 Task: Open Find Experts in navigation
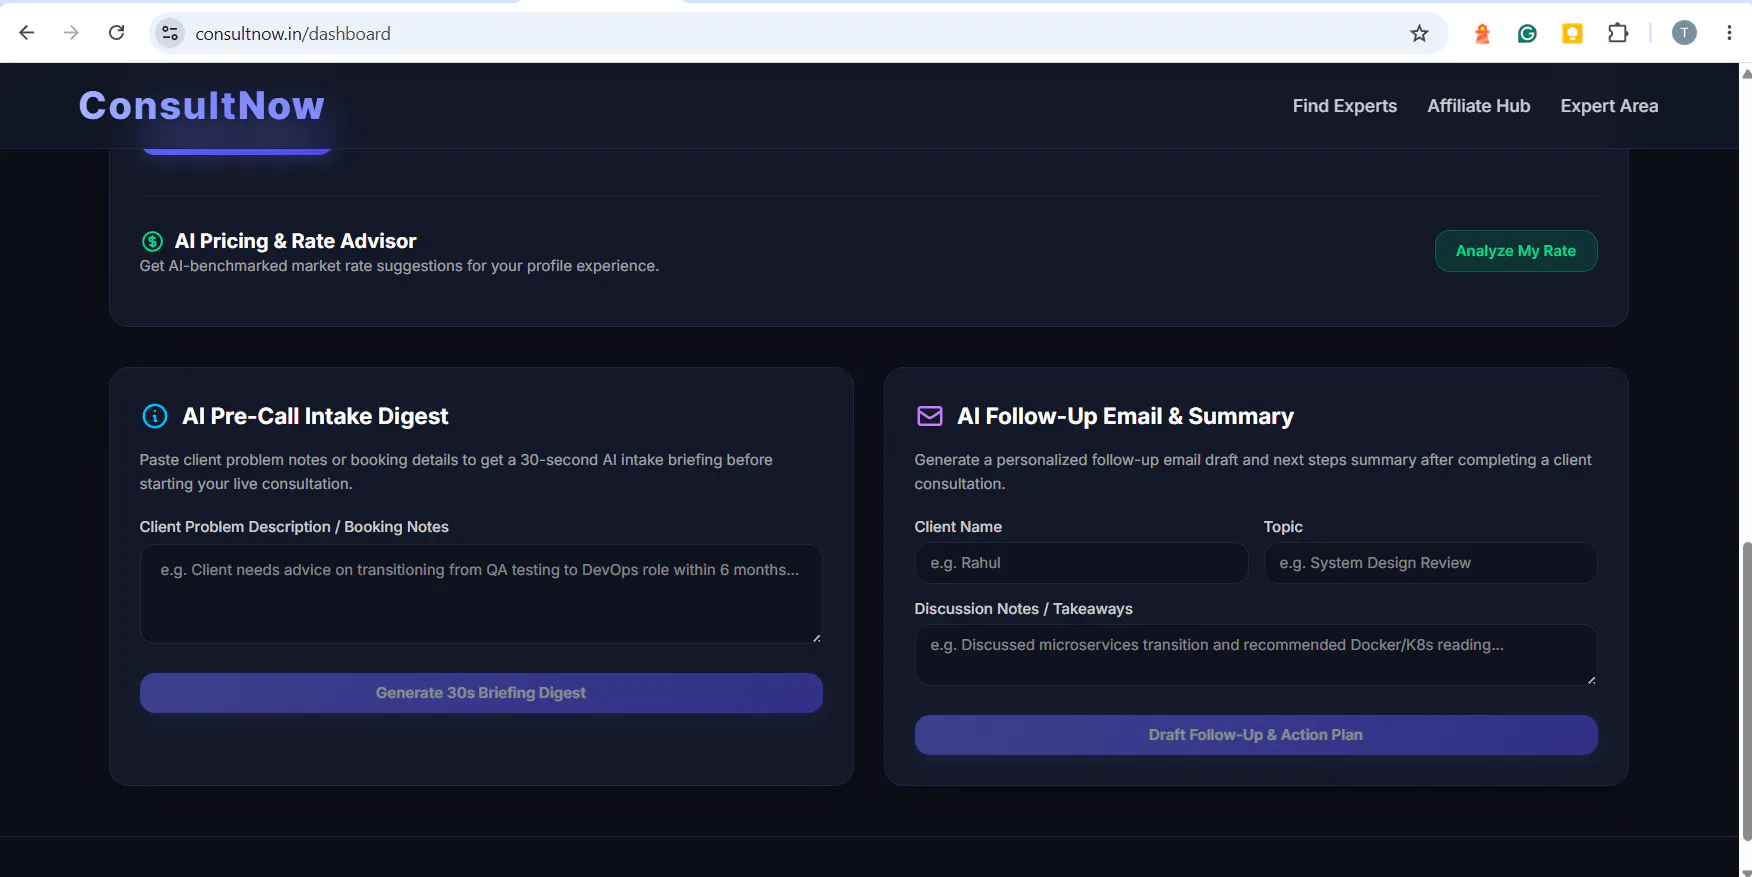click(1344, 106)
